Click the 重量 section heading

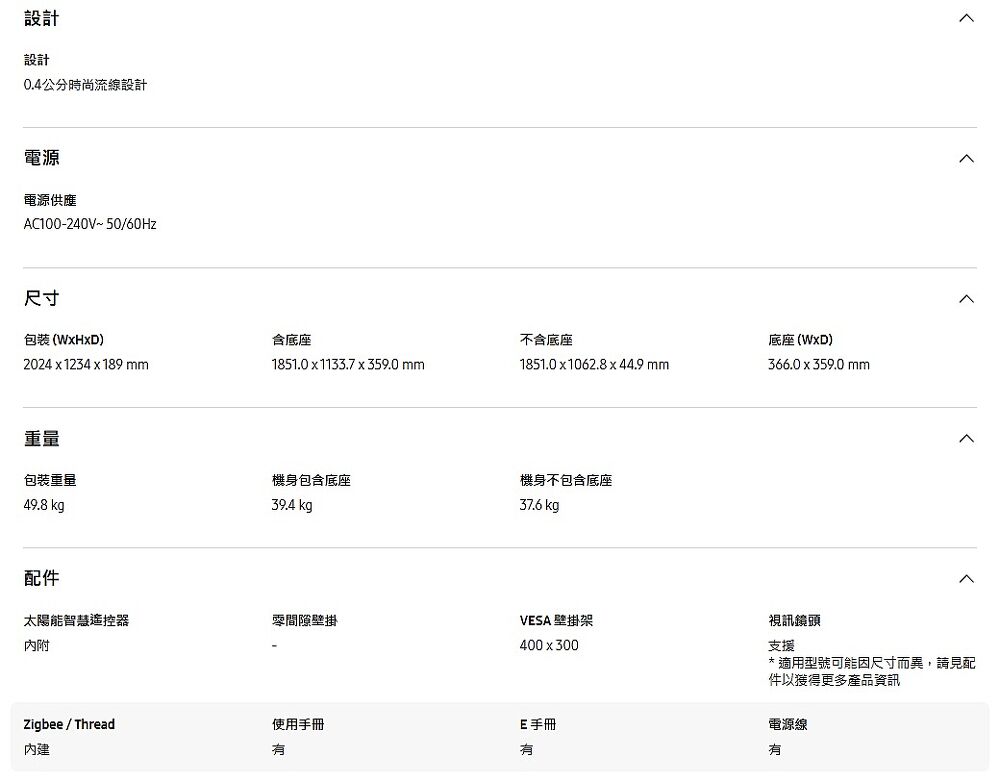coord(41,438)
